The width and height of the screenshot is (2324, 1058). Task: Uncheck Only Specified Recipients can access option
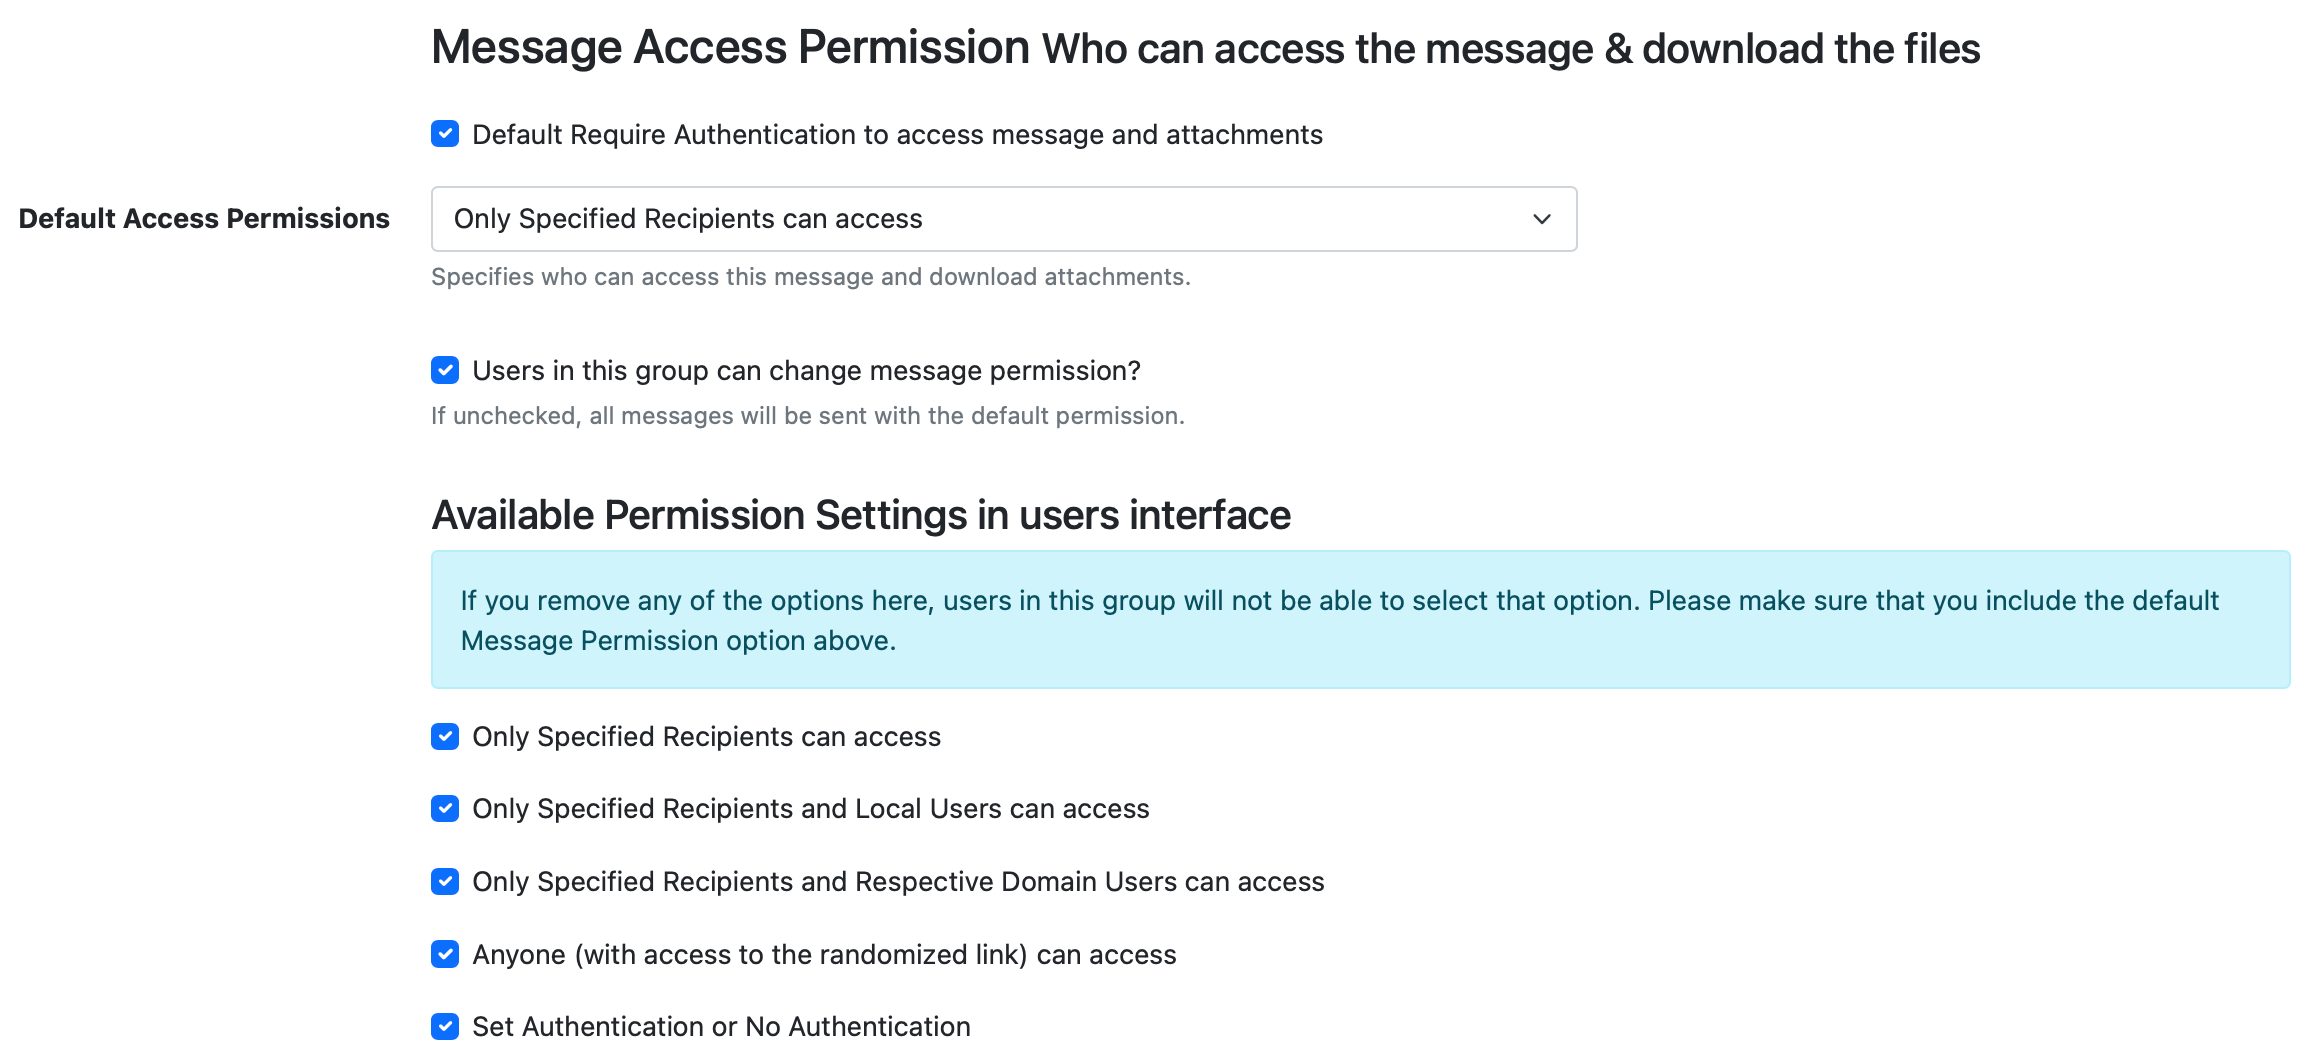click(x=445, y=737)
